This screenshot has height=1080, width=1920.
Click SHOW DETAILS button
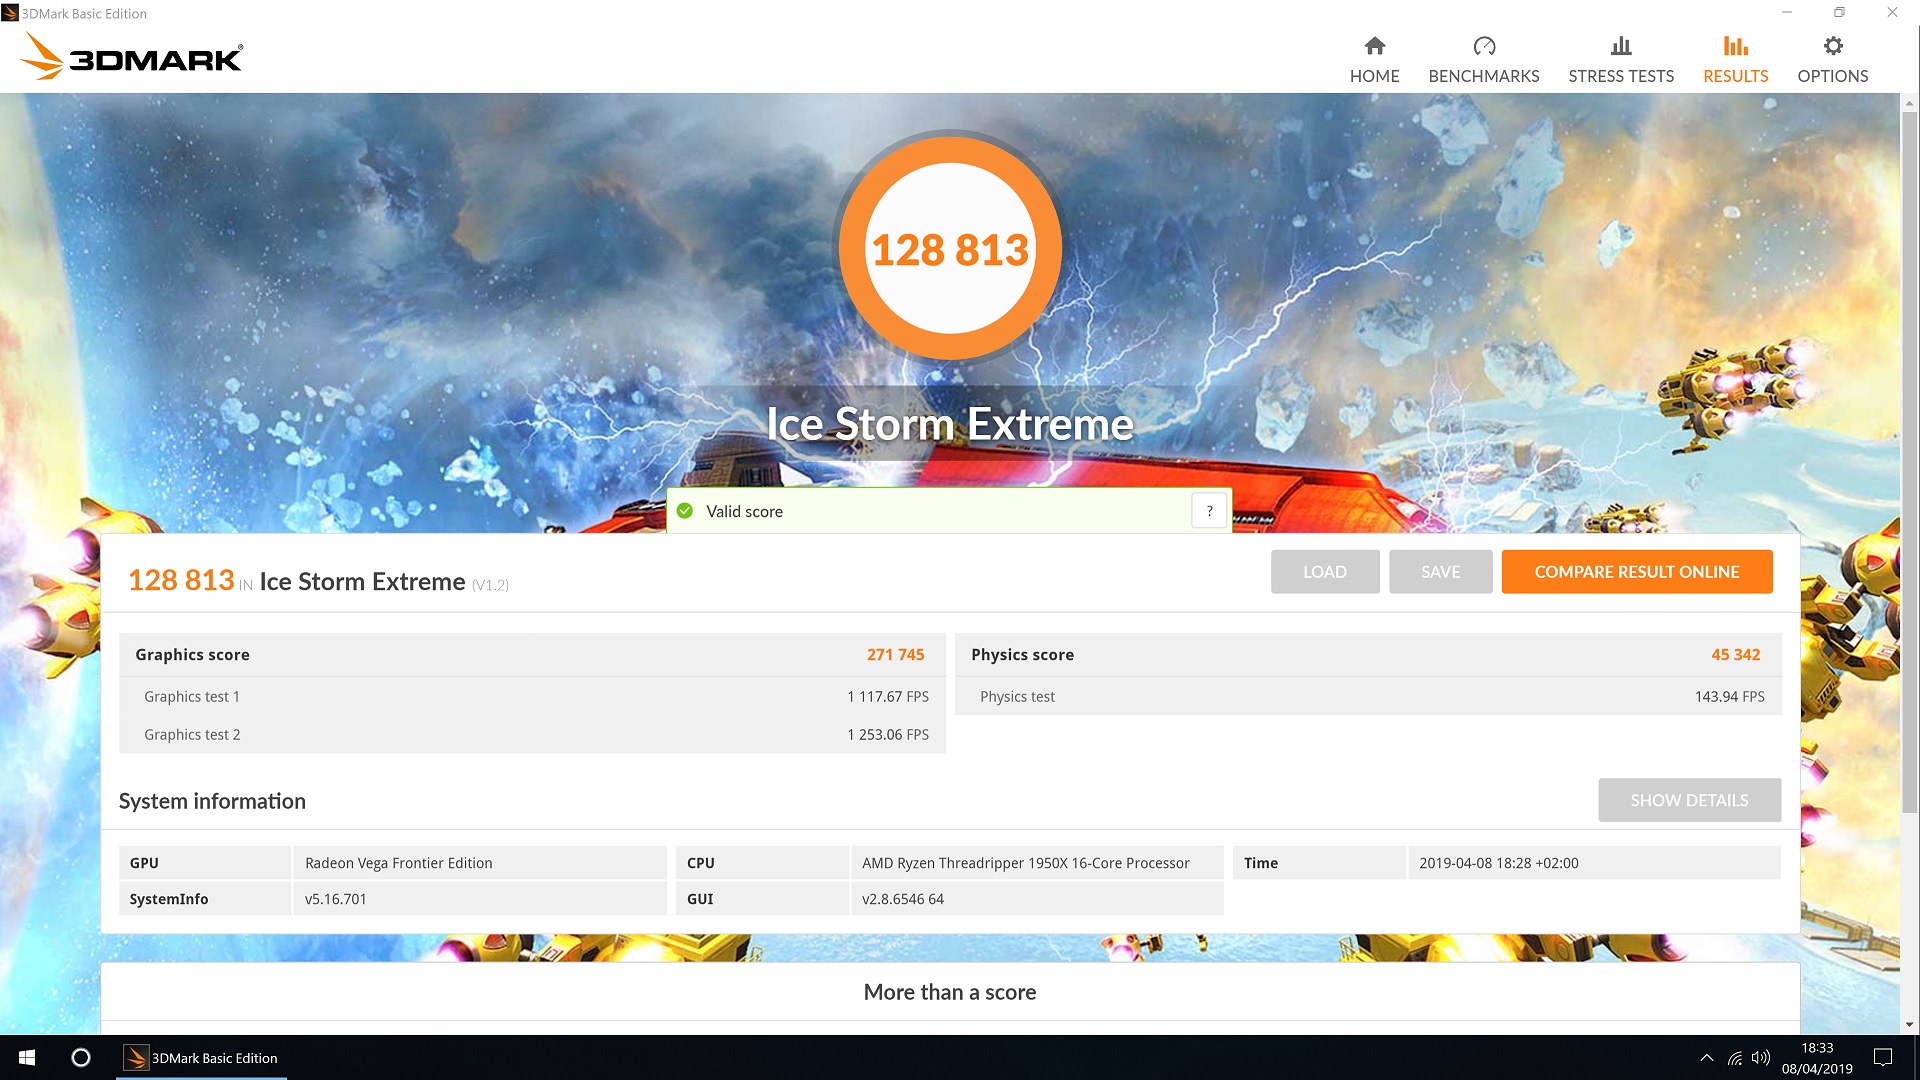coord(1689,800)
